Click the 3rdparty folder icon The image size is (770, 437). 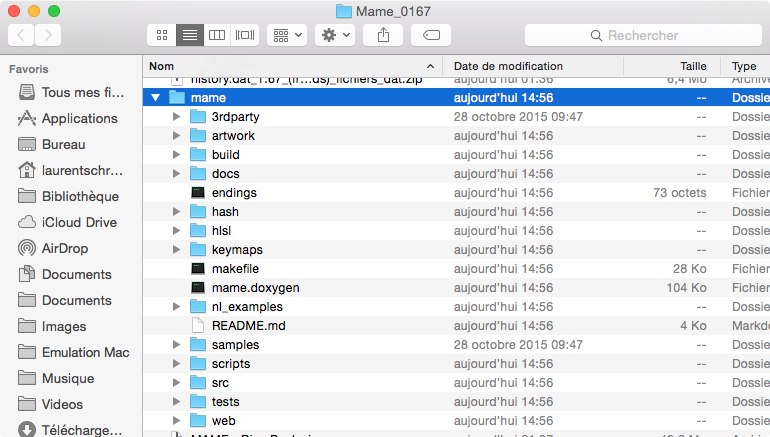click(x=198, y=116)
